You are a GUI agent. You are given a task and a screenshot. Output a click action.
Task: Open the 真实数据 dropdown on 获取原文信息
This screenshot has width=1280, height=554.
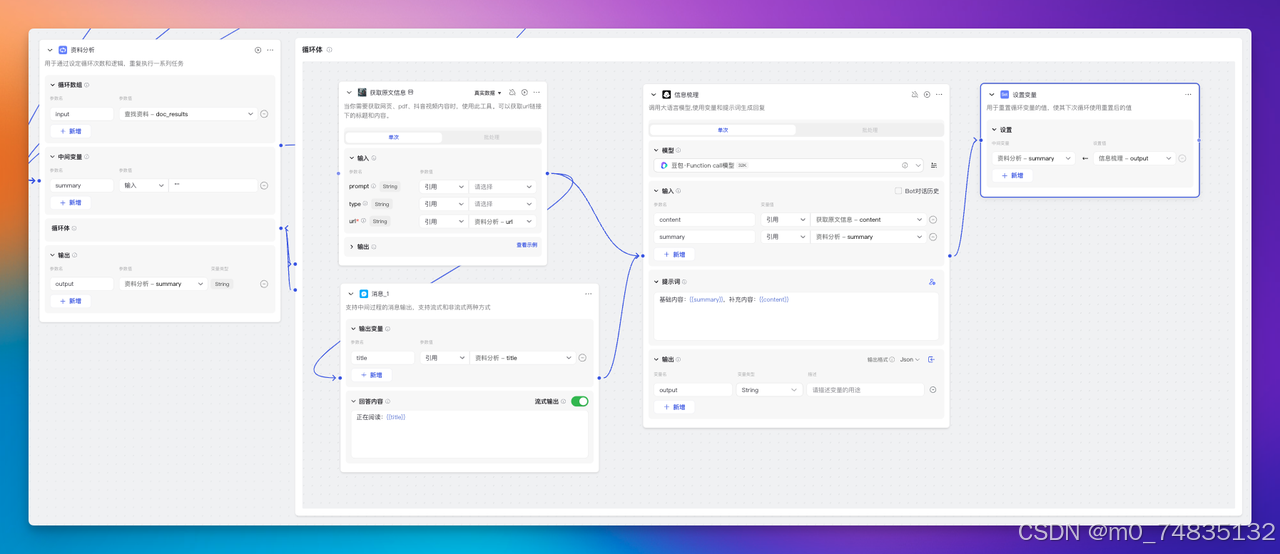(488, 92)
